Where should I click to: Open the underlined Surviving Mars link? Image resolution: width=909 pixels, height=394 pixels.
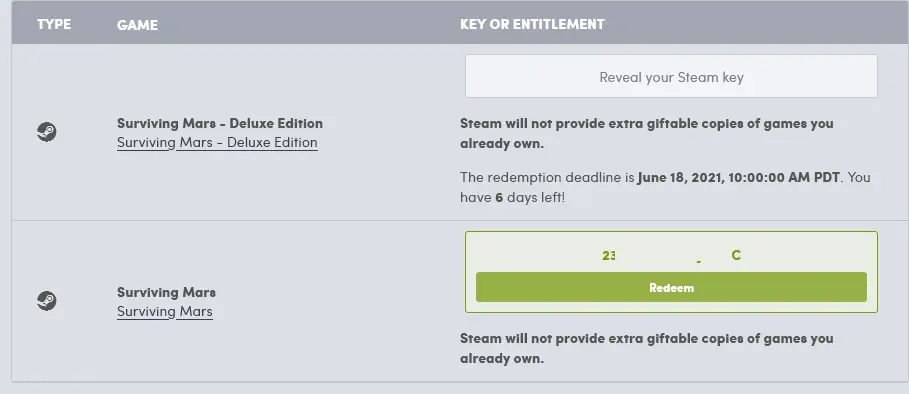(165, 311)
